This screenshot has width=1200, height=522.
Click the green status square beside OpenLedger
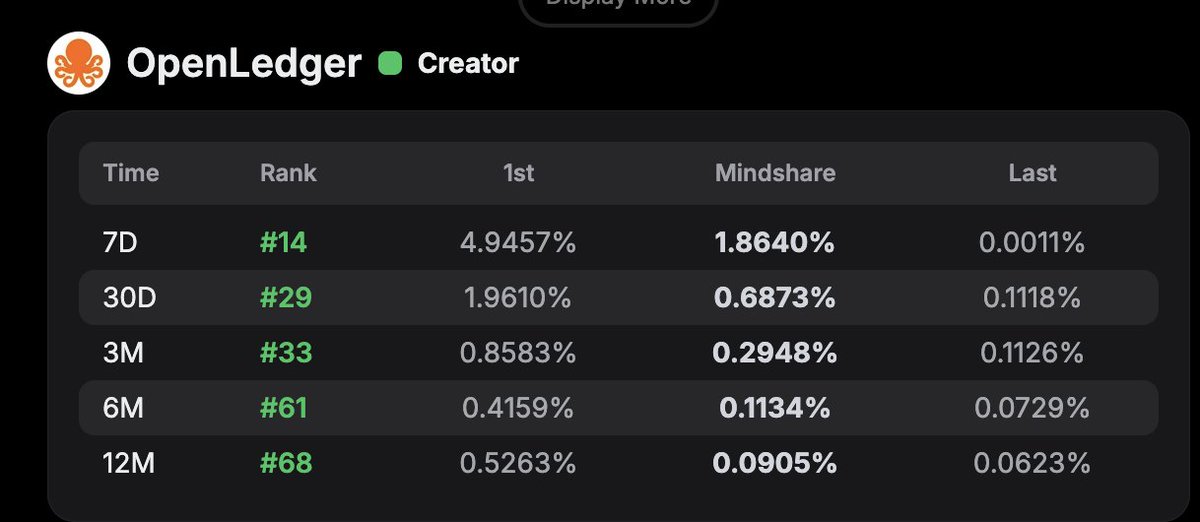(390, 64)
